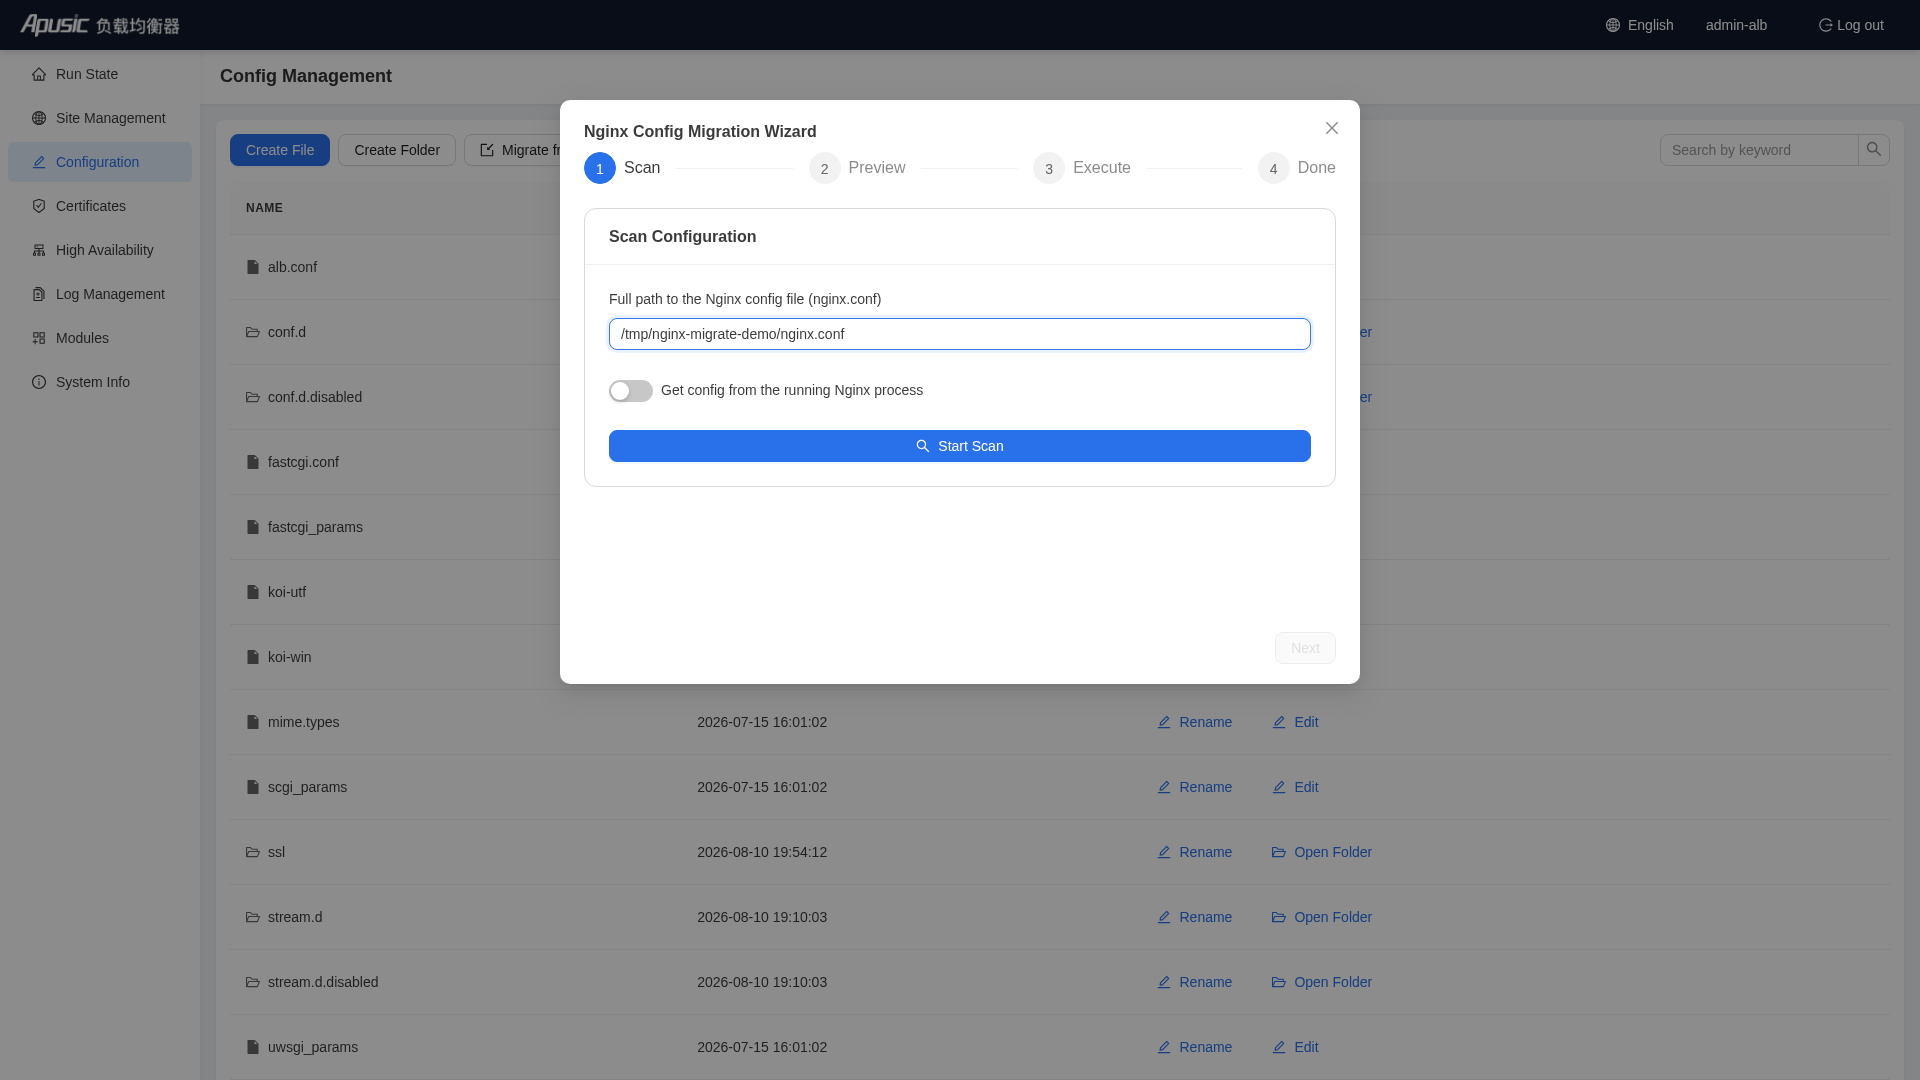Click the Log Management document icon
This screenshot has height=1080, width=1920.
(x=39, y=294)
